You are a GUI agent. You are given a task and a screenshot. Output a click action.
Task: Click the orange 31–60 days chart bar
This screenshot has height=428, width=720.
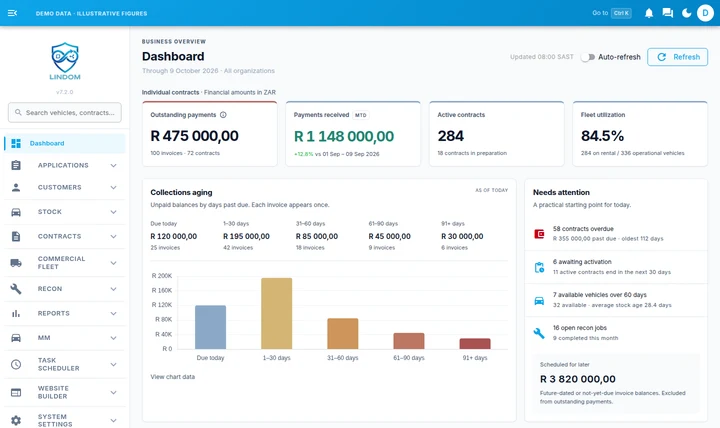343,333
